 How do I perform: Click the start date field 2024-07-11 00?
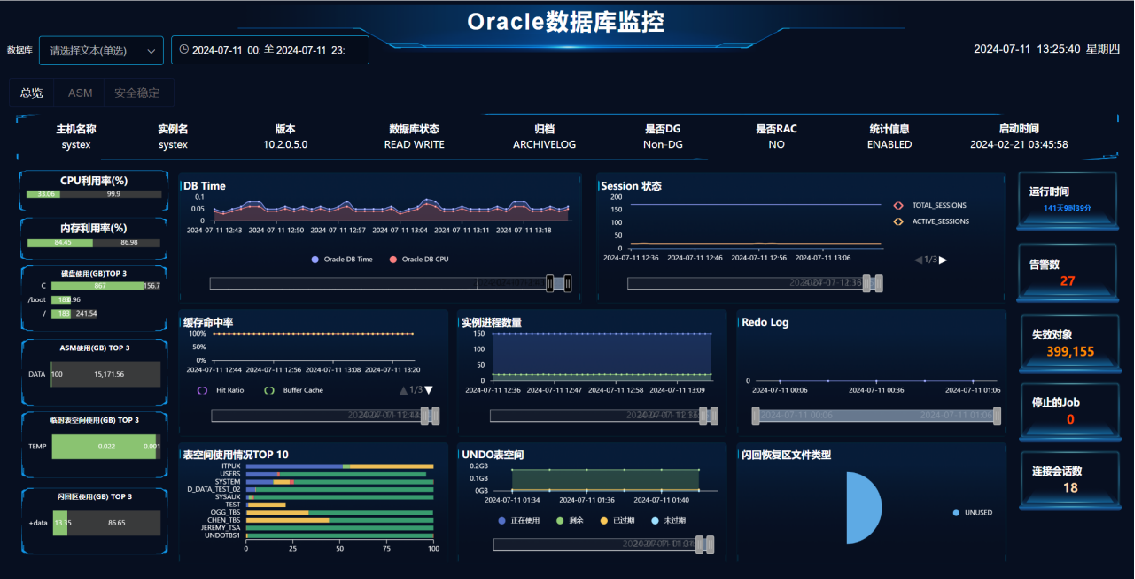tap(225, 50)
